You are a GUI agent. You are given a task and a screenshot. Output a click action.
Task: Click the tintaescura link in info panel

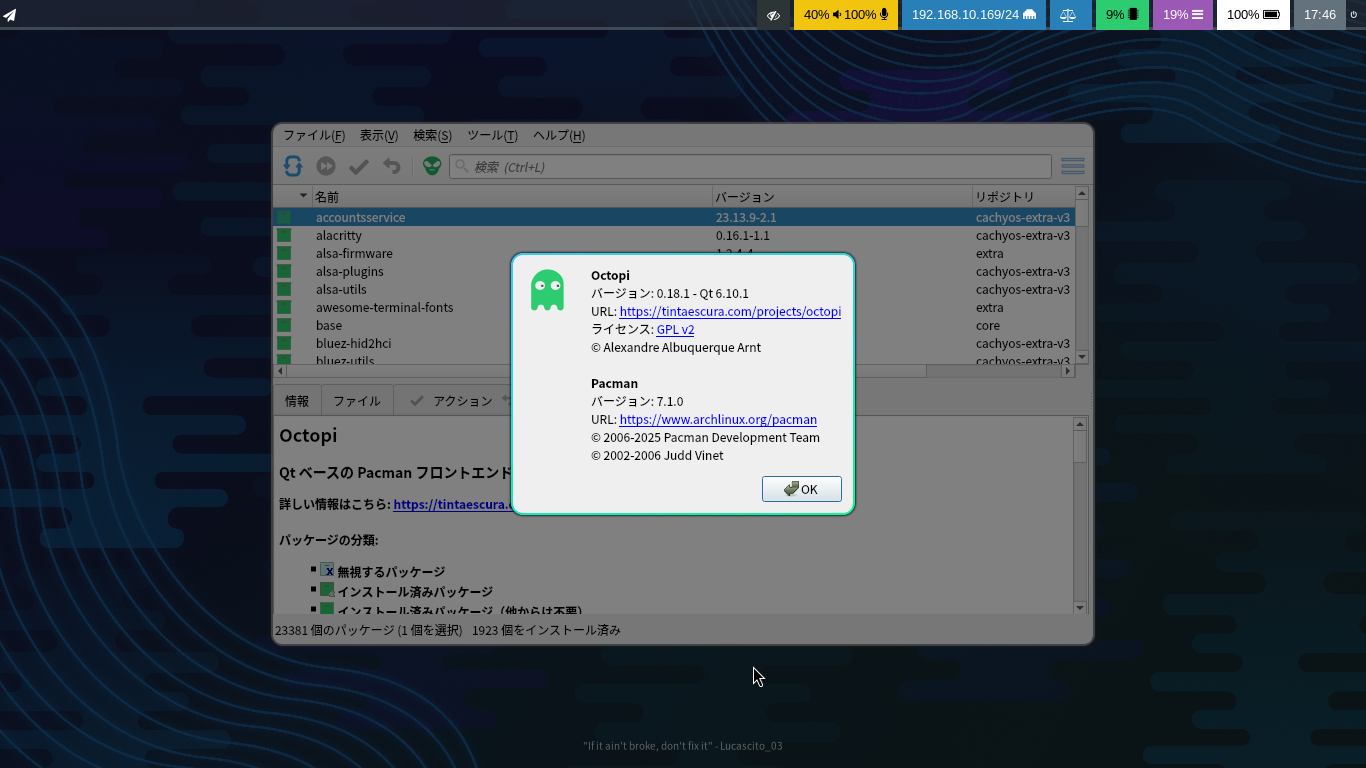click(452, 504)
